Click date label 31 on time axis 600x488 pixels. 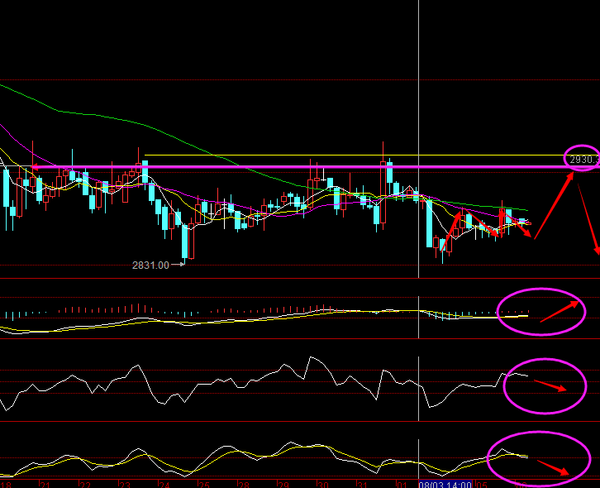(x=363, y=485)
